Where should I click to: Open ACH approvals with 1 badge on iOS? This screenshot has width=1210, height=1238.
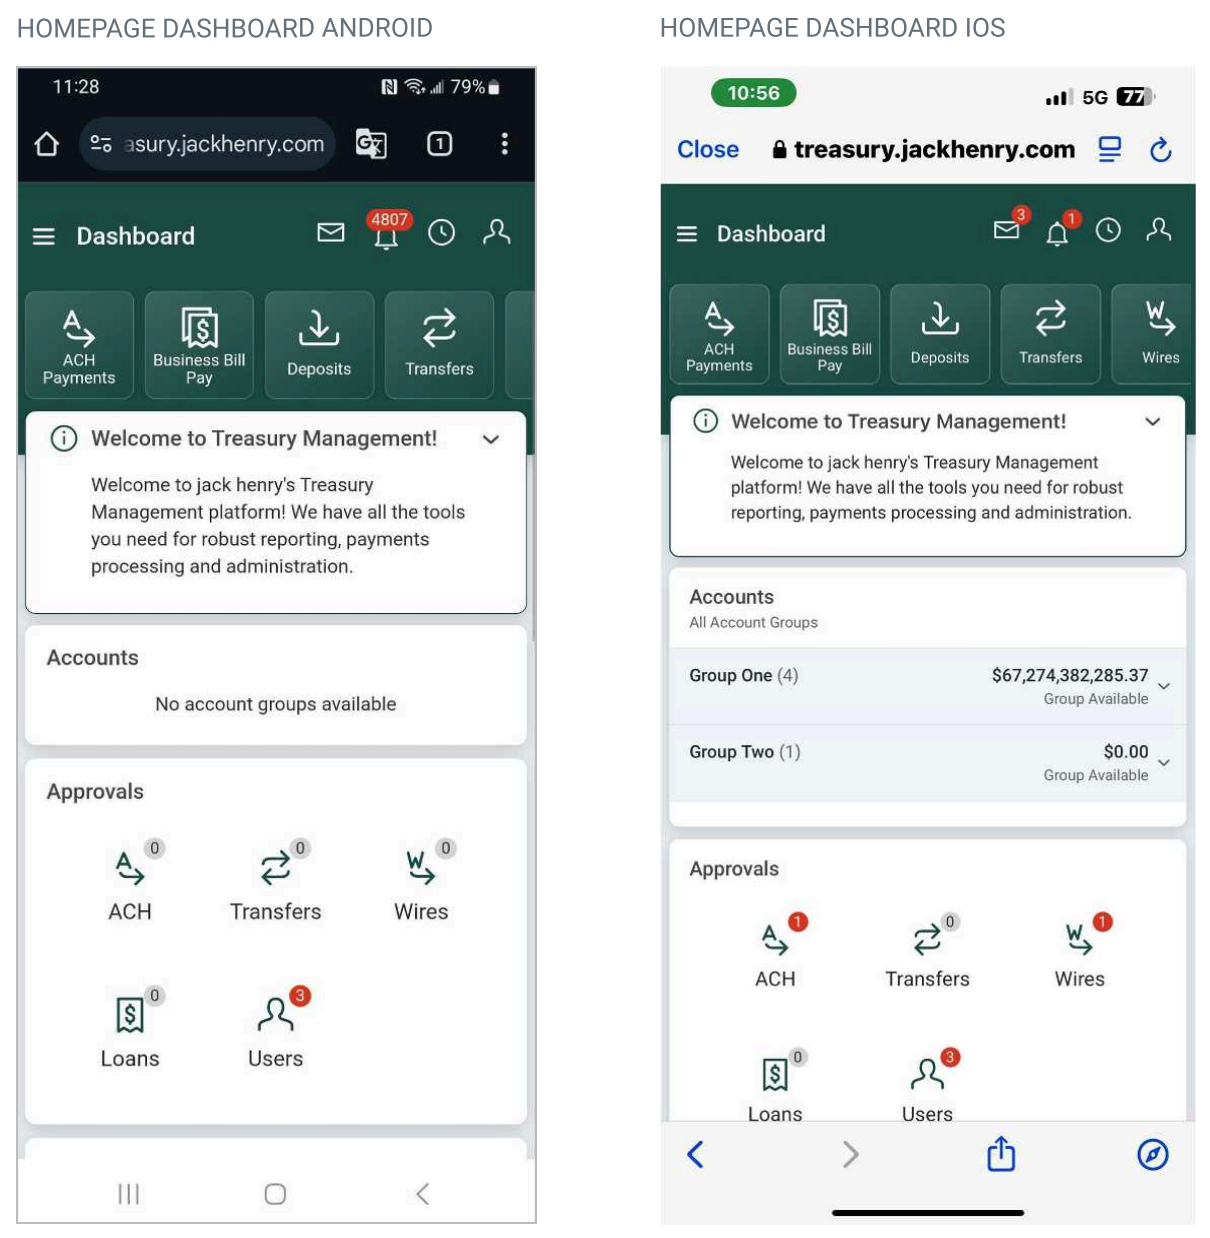[776, 953]
